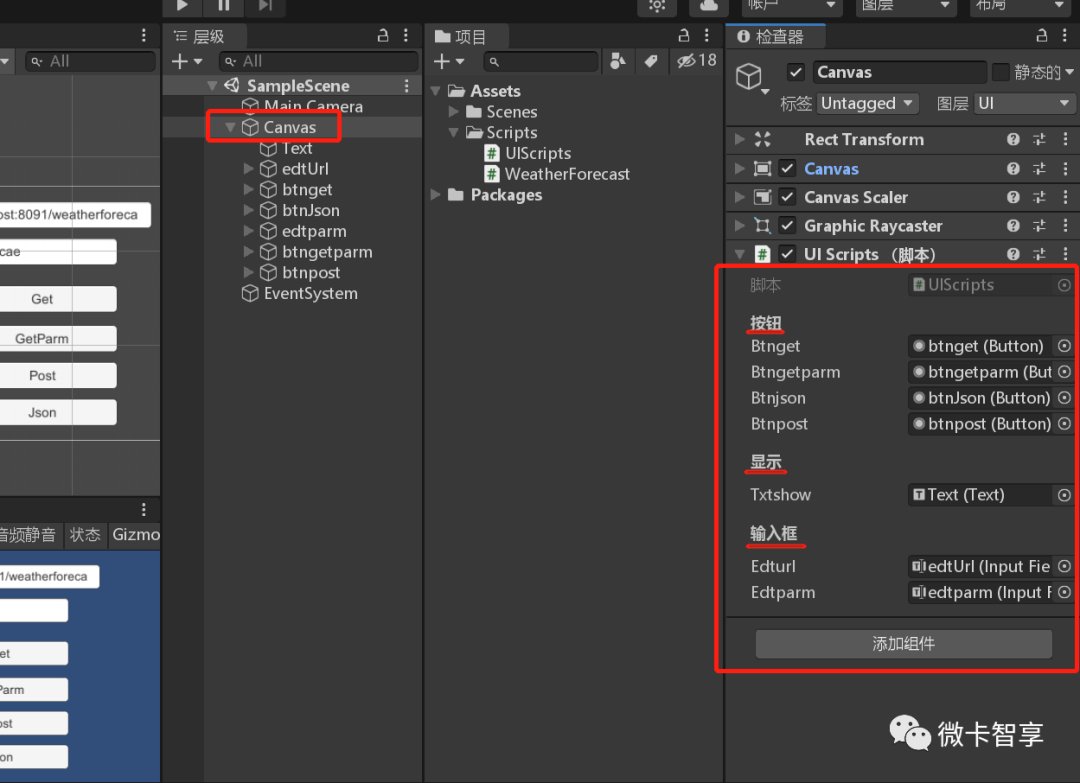
Task: Click the lock icon on the Project panel
Action: click(x=682, y=36)
